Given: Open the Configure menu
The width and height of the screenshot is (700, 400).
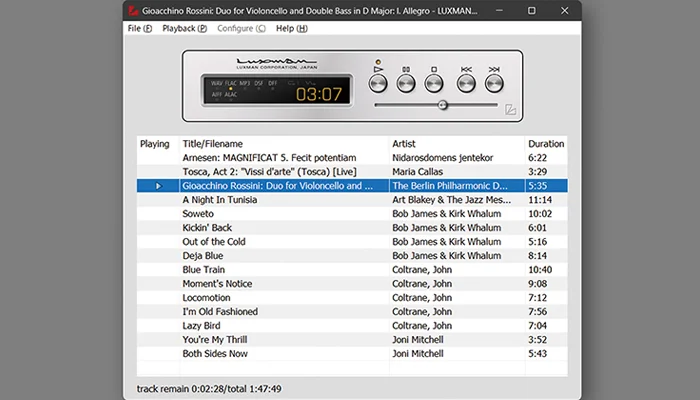Looking at the screenshot, I should tap(241, 28).
